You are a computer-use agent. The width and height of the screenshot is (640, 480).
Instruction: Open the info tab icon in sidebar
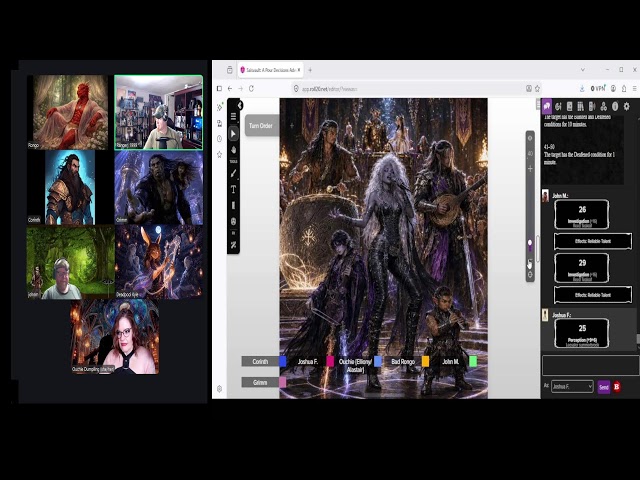615,107
